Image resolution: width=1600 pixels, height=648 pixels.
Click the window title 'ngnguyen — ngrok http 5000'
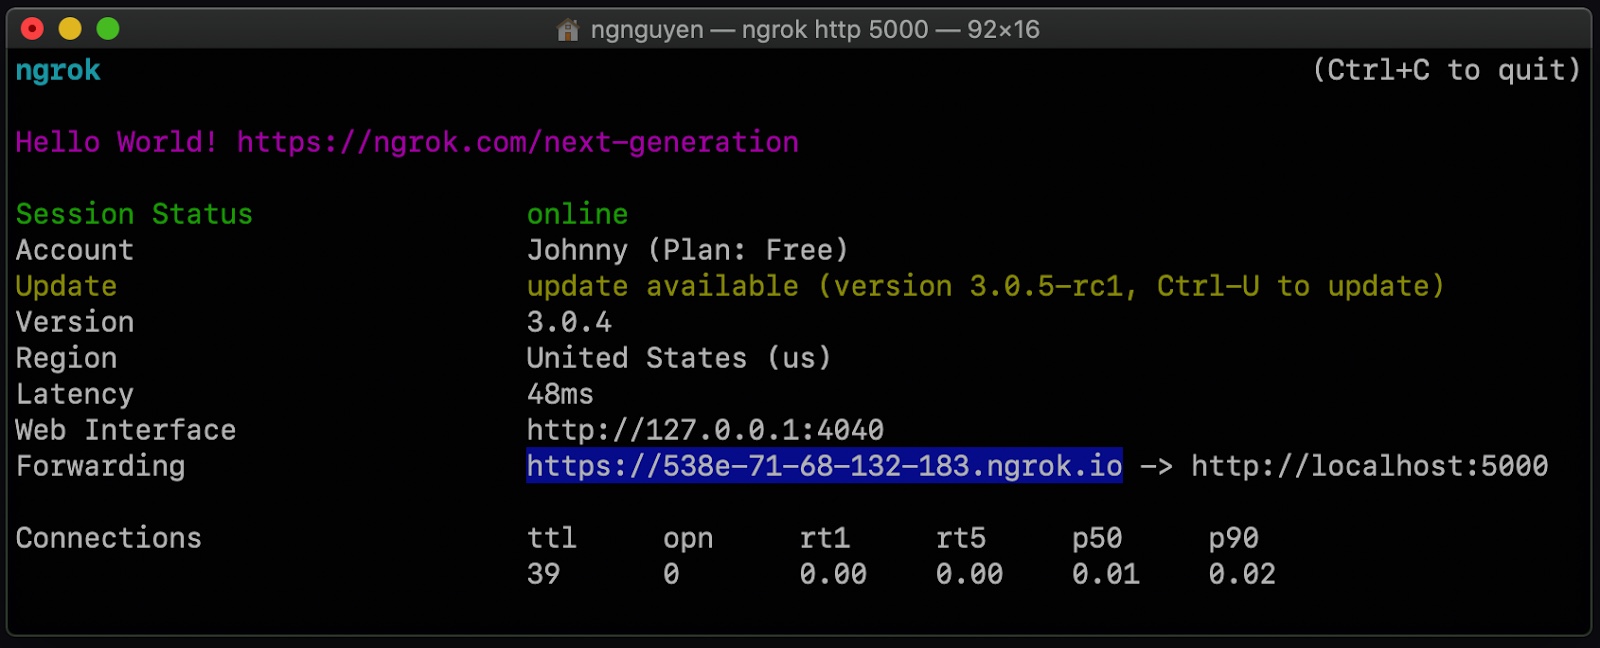click(x=760, y=30)
